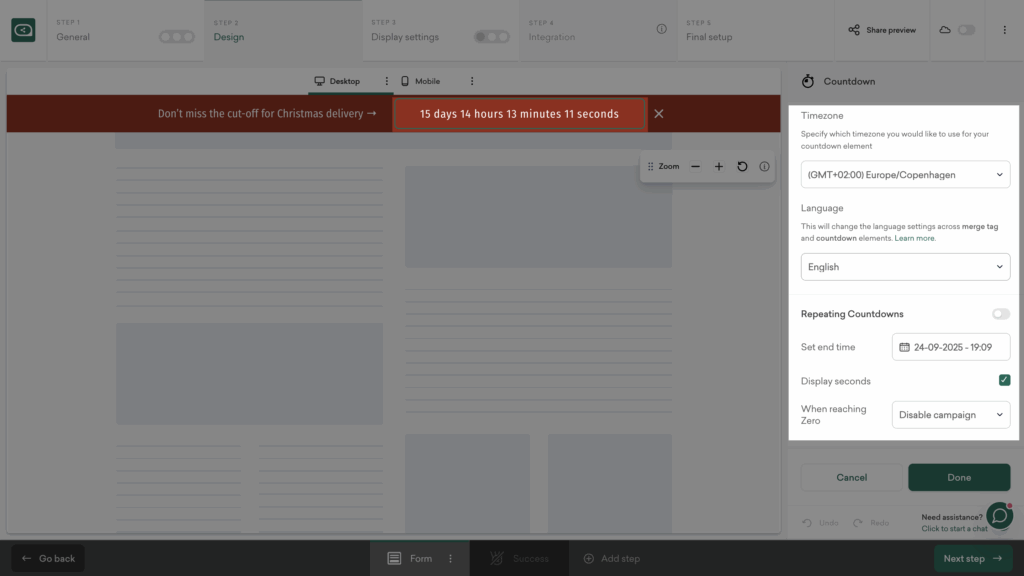
Task: Click the zoom info icon
Action: [764, 167]
